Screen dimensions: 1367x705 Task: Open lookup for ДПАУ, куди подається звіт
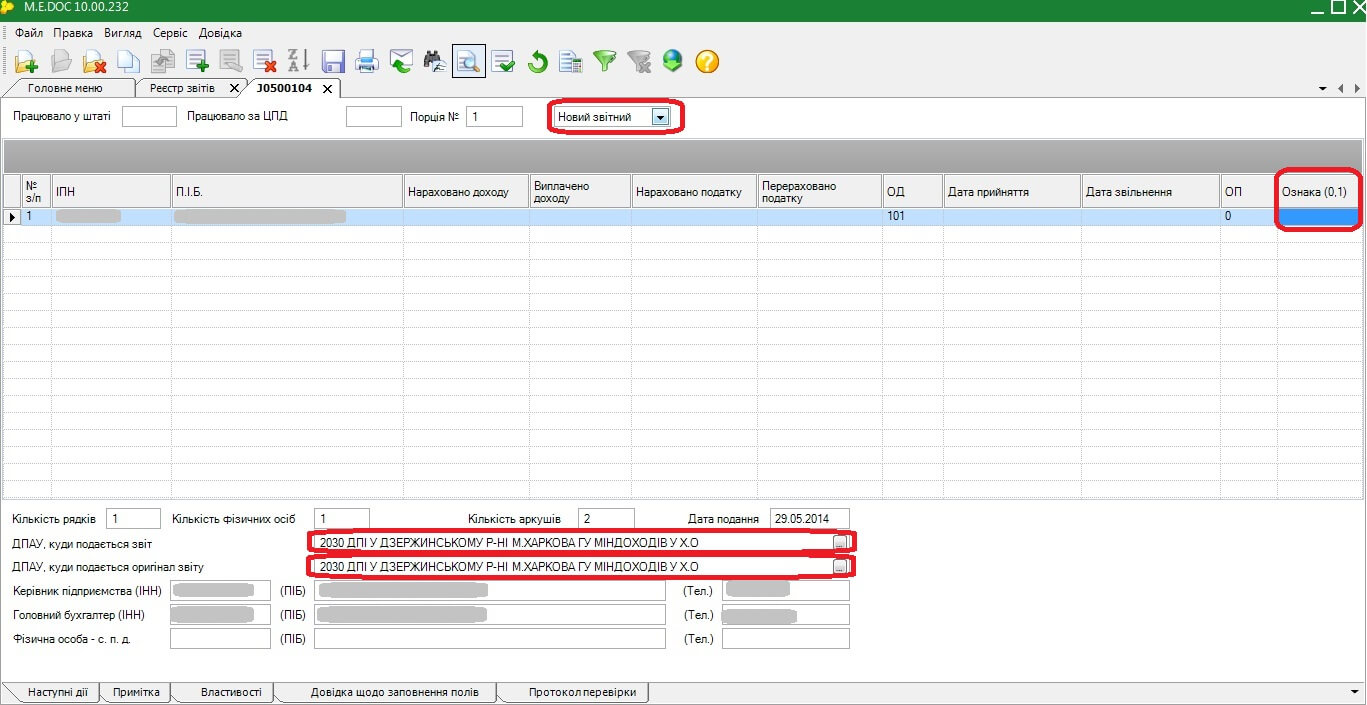coord(841,542)
